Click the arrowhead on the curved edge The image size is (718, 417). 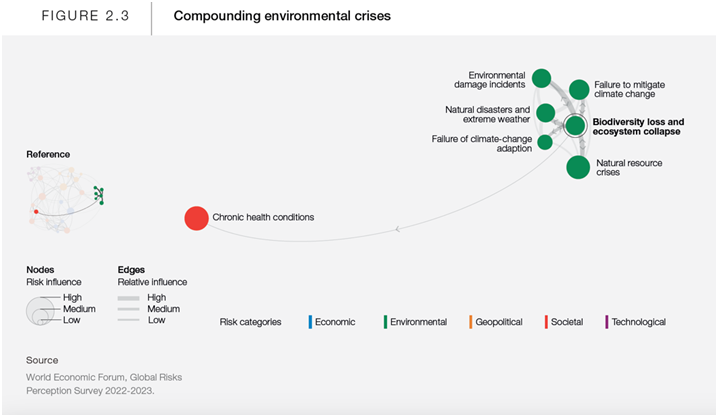(398, 231)
